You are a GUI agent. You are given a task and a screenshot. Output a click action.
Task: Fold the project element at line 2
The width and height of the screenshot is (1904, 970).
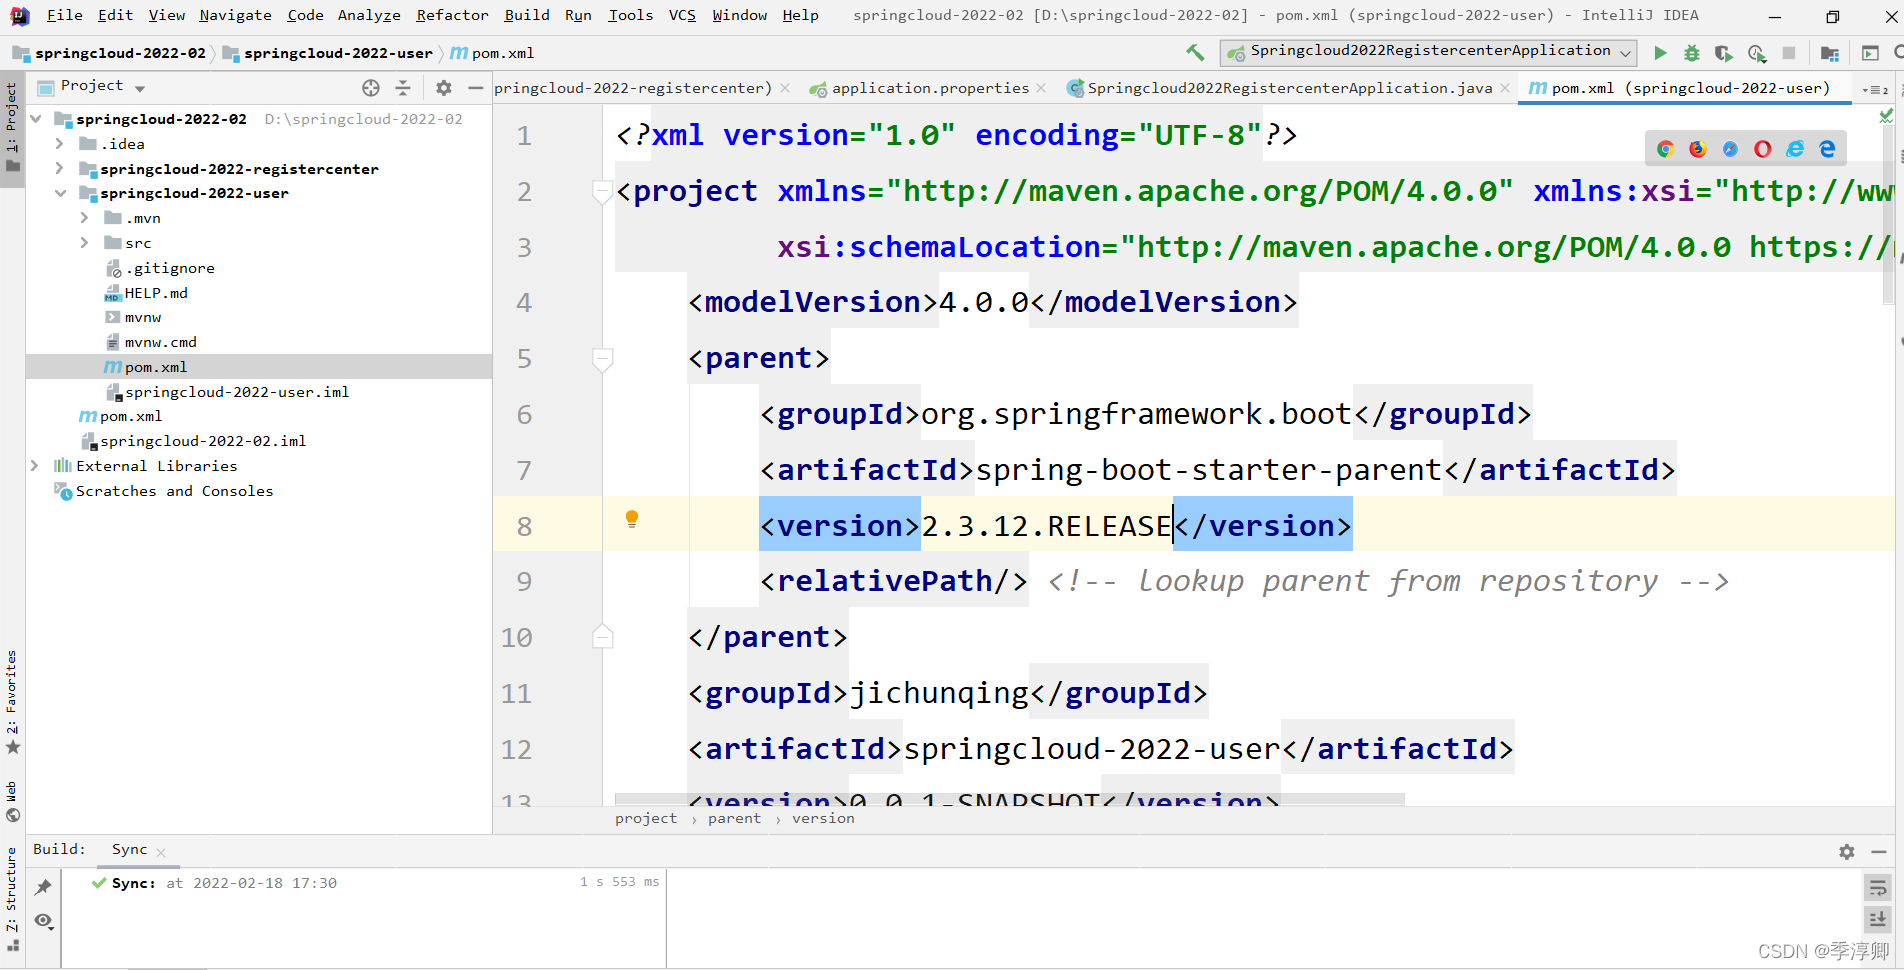[602, 192]
